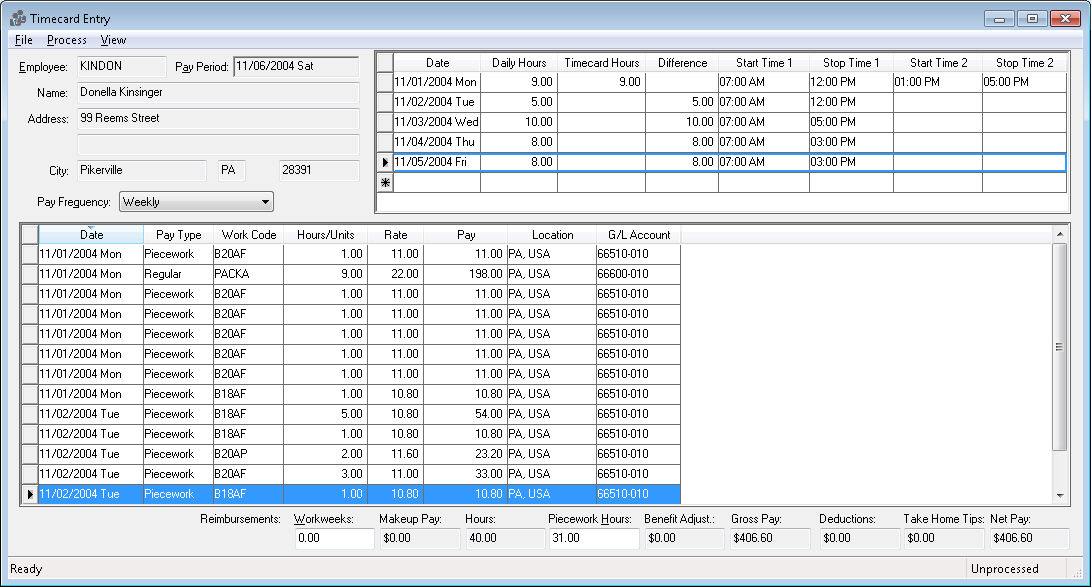1091x587 pixels.
Task: Click the Start Time 1 cell showing 07:00 AM Monday
Action: tap(763, 82)
